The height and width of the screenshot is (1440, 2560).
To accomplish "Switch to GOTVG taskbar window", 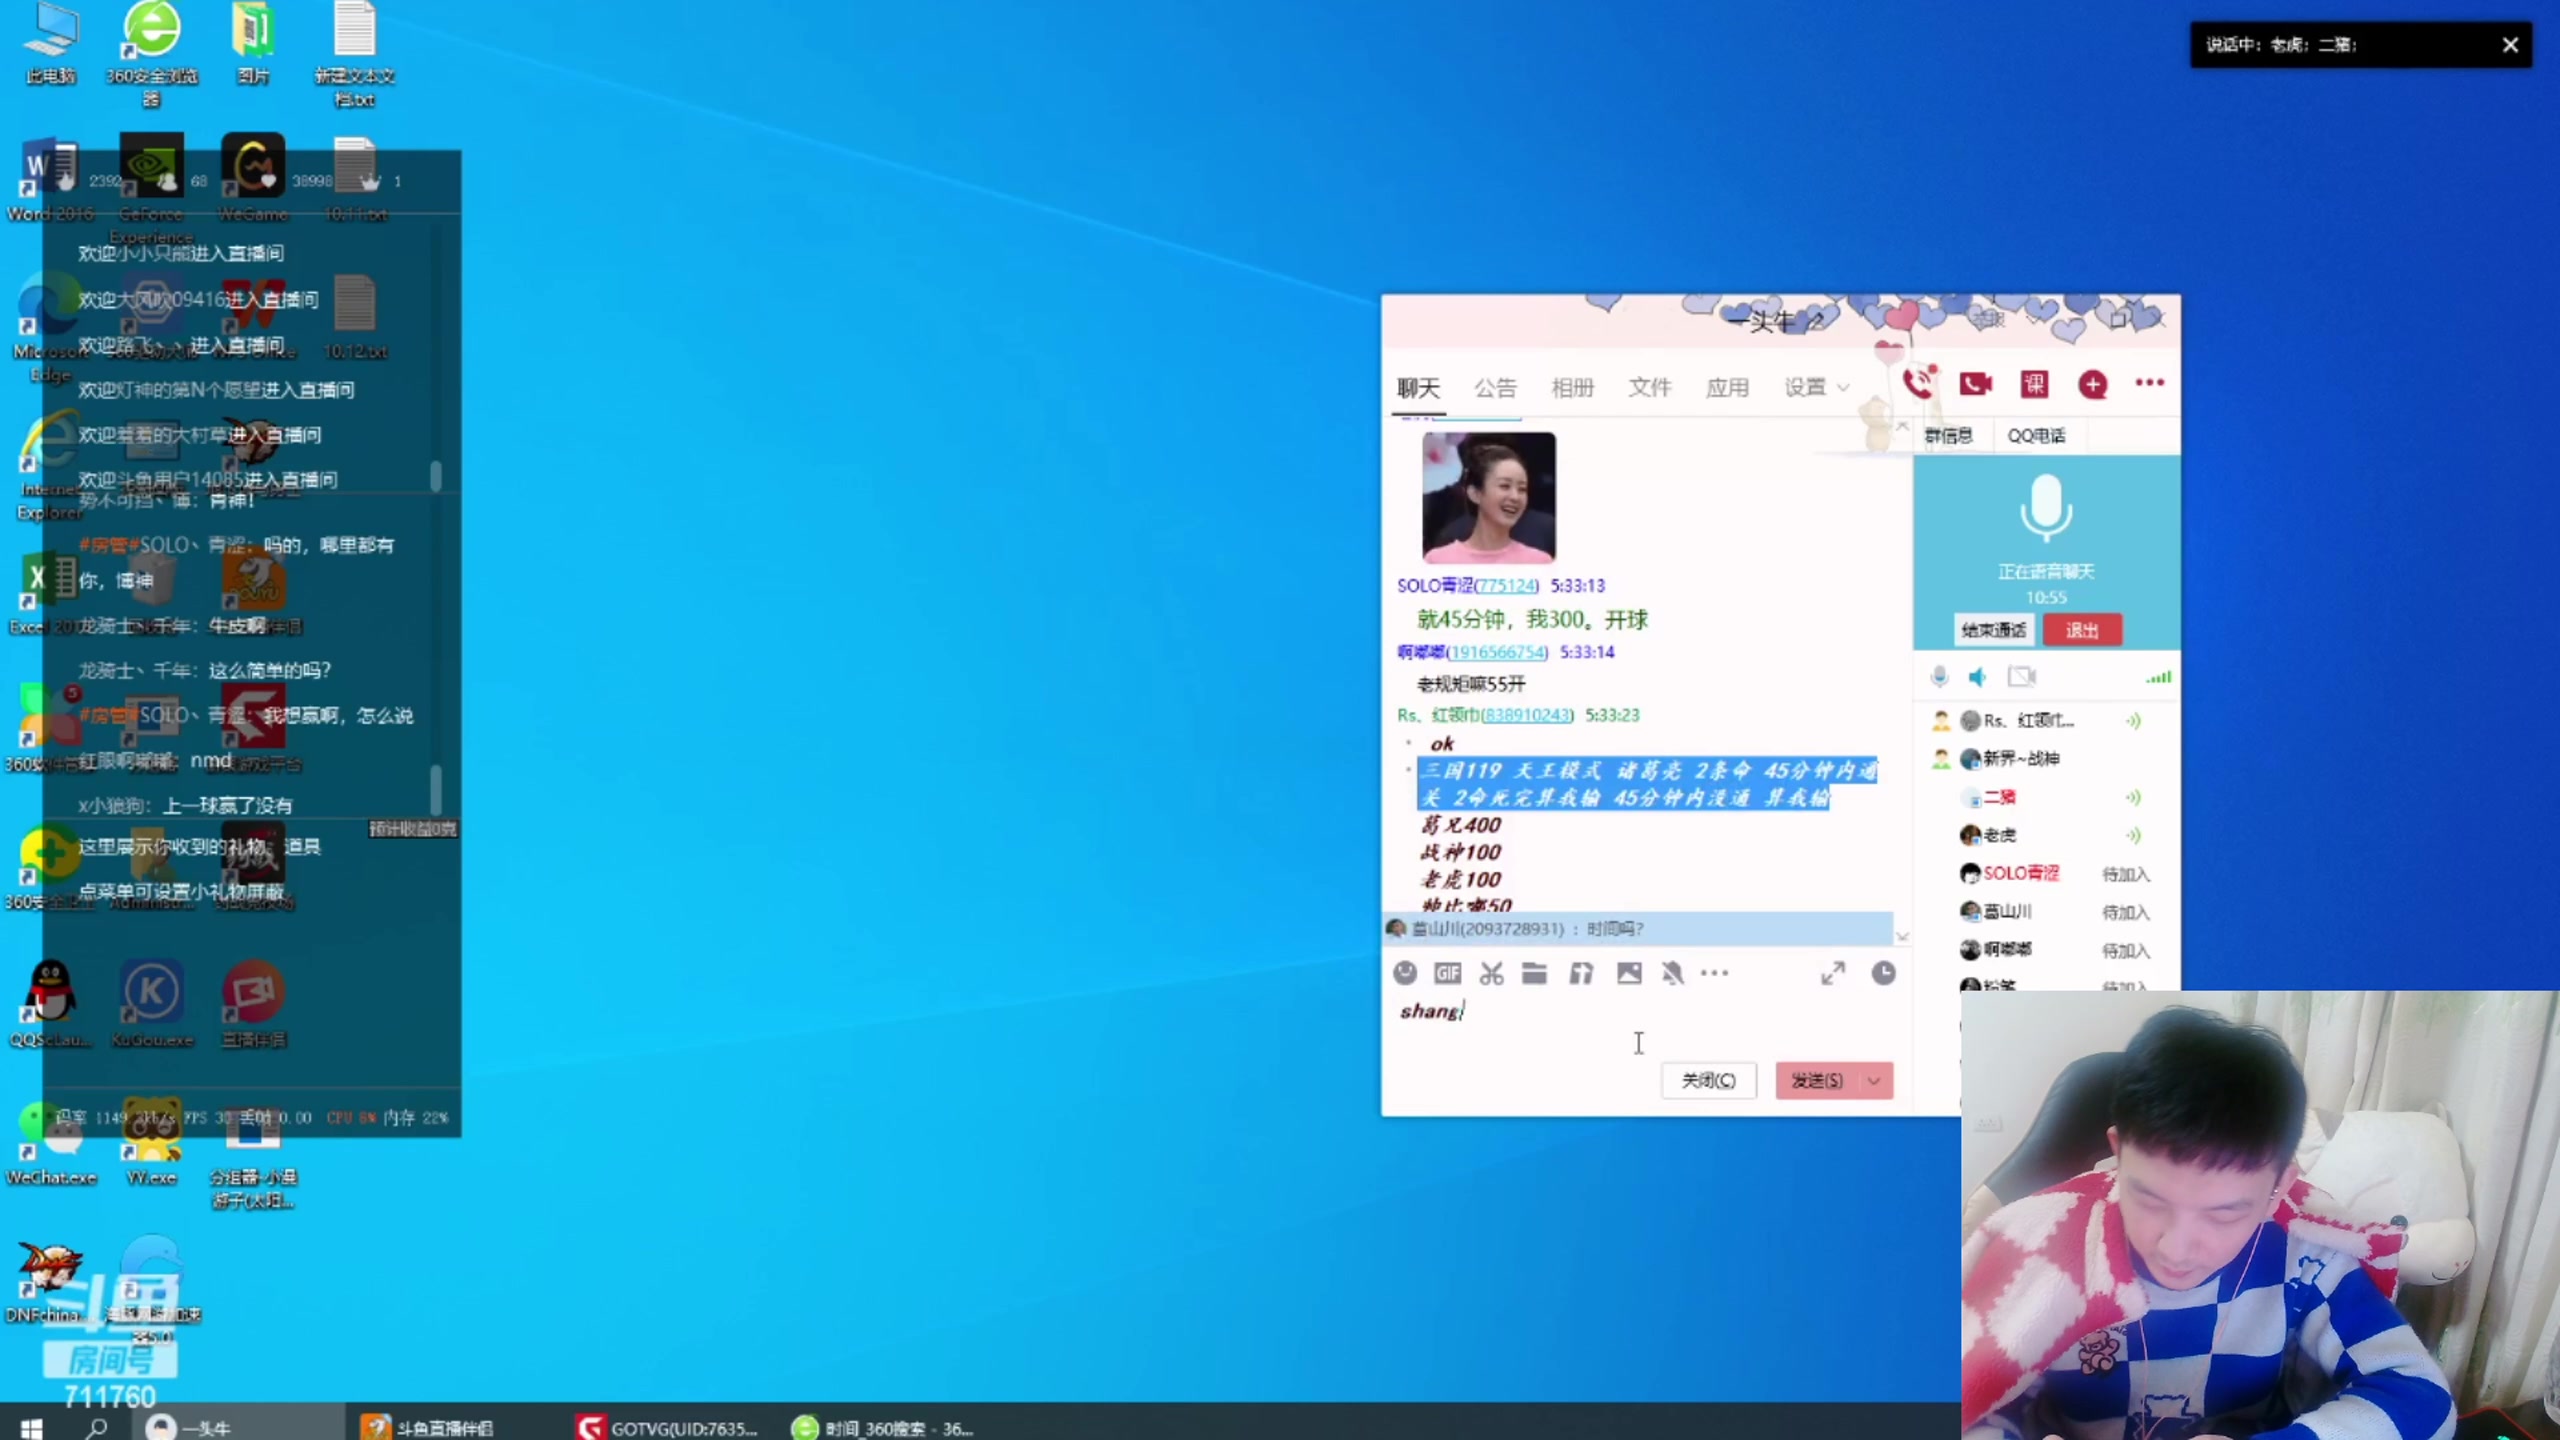I will 668,1428.
